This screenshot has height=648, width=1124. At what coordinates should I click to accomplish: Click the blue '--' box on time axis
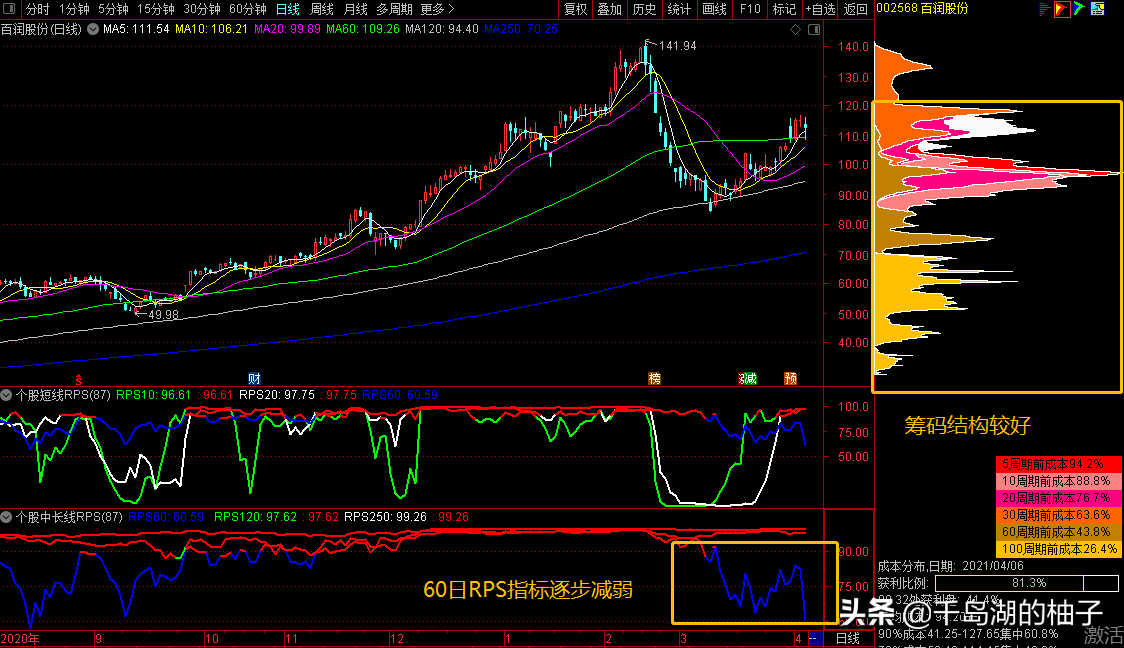(815, 638)
